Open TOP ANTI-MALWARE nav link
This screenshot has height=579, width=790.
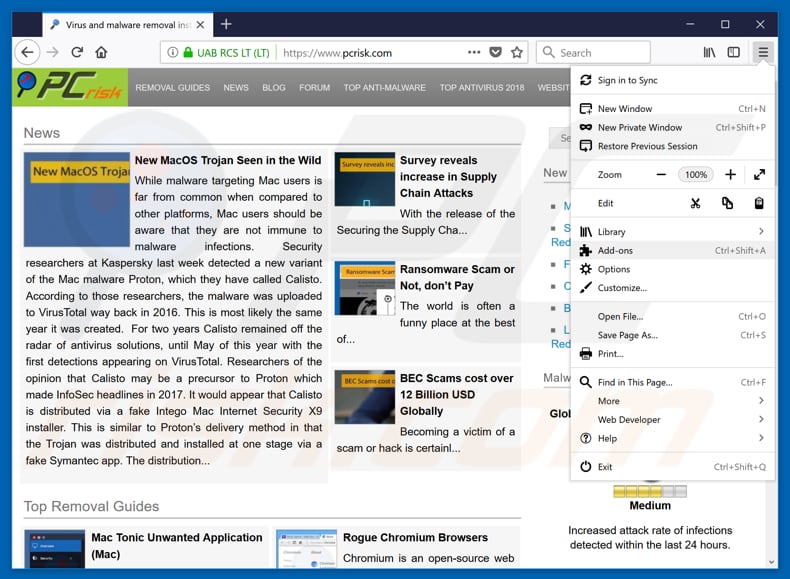click(x=384, y=88)
